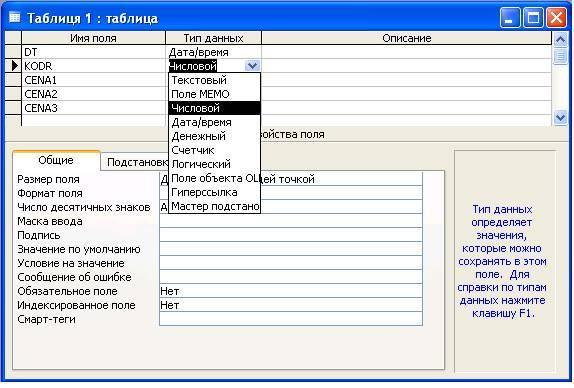Open the Подстановка tab
The height and width of the screenshot is (388, 574).
click(135, 162)
